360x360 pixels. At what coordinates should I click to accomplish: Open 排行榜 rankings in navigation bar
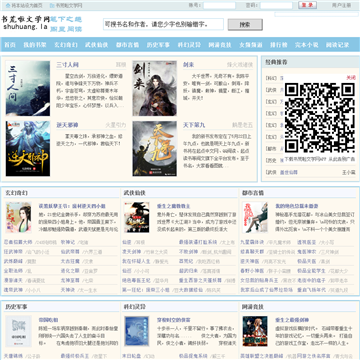279,45
